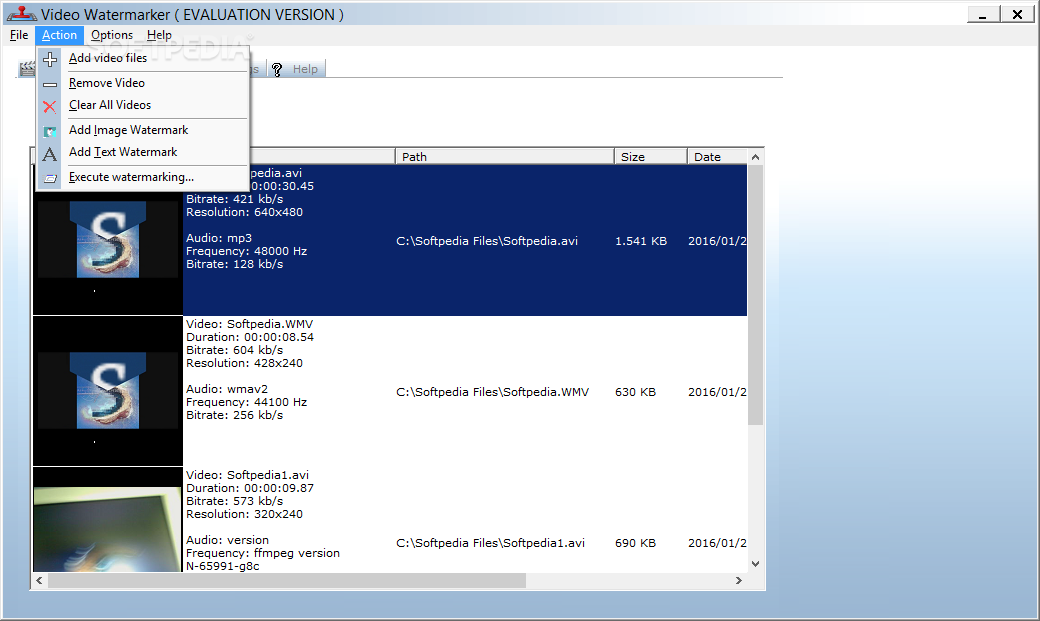Click the vertical scrollbar down arrow
Image resolution: width=1040 pixels, height=621 pixels.
click(x=755, y=564)
